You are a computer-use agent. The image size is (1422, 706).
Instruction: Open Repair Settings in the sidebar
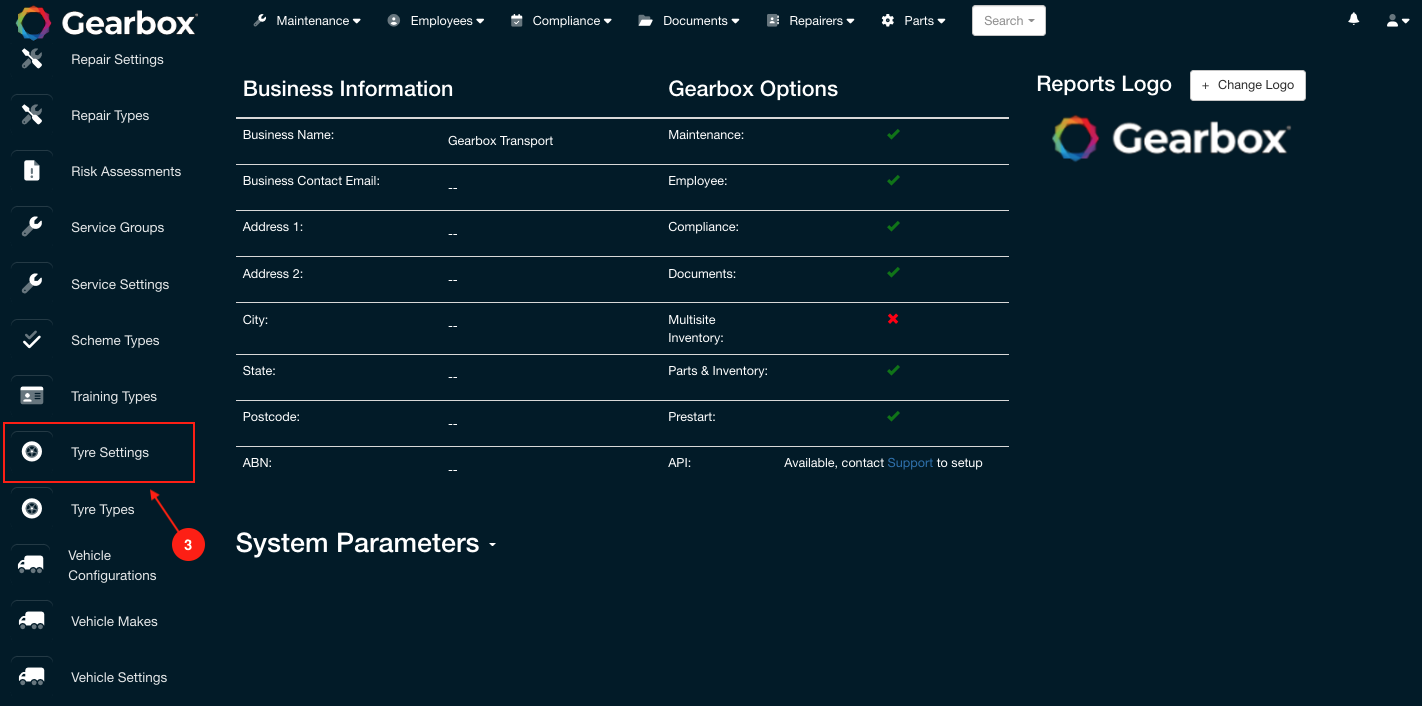(x=117, y=59)
